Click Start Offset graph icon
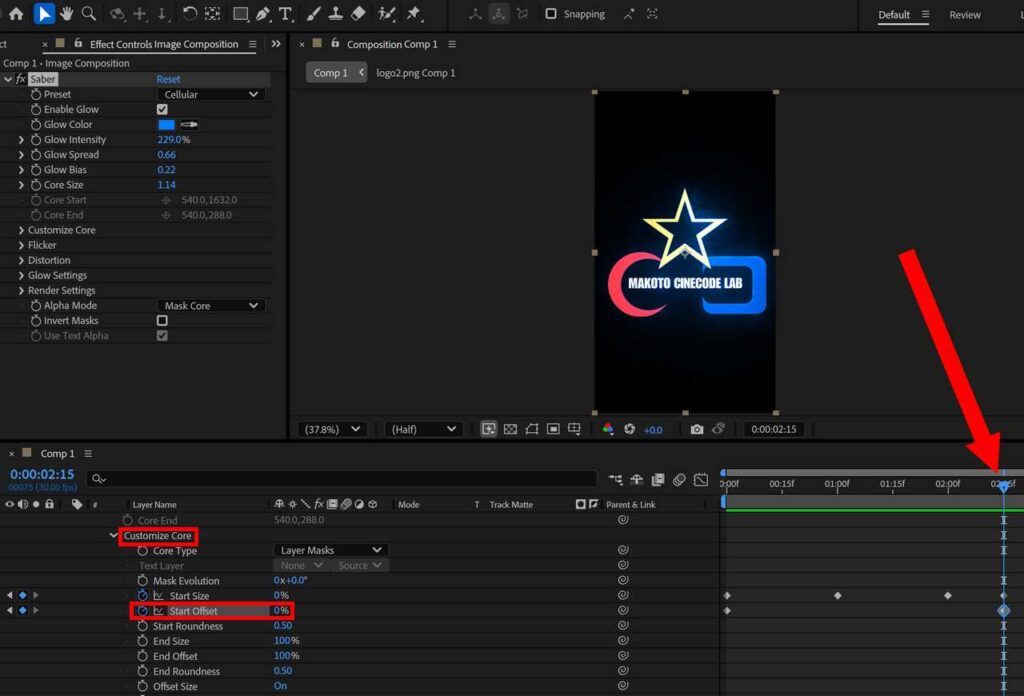 (x=159, y=610)
